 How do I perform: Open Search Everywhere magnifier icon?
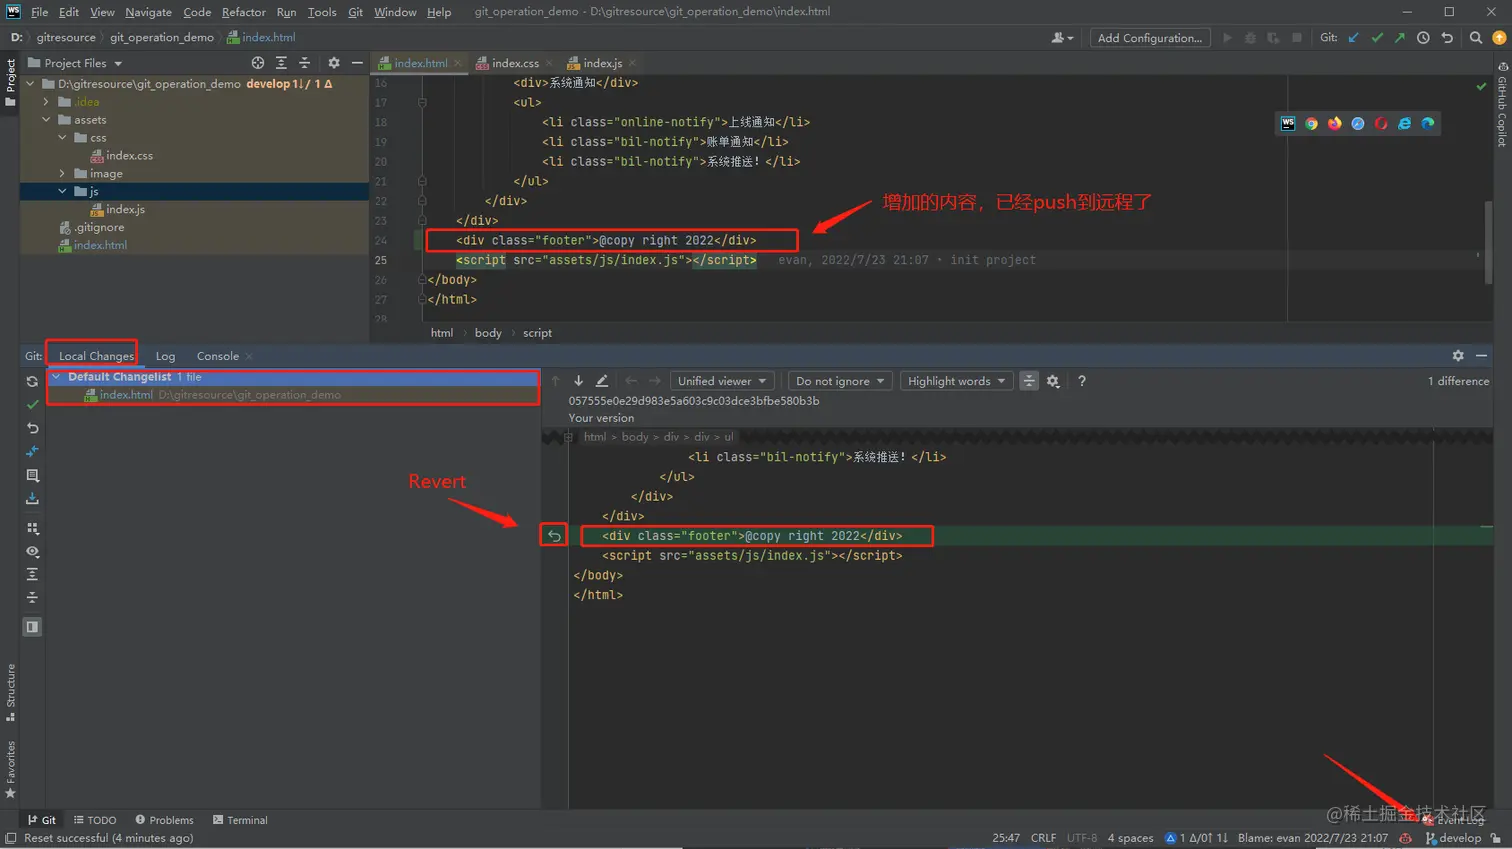[1476, 38]
